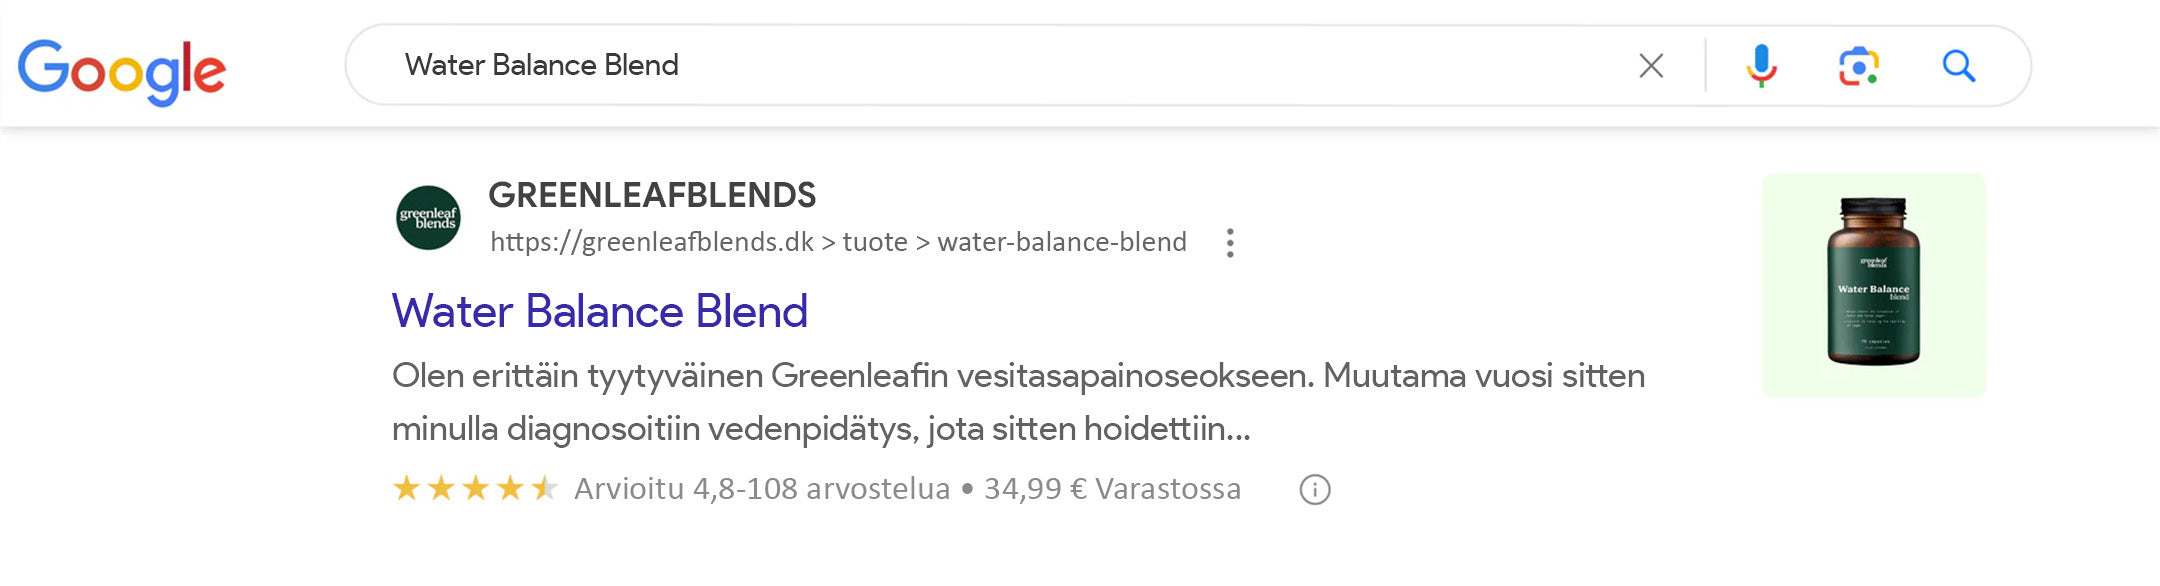The image size is (2160, 586).
Task: Click the snippet line ending 'sitten hoidettiin...'
Action: [x=821, y=429]
